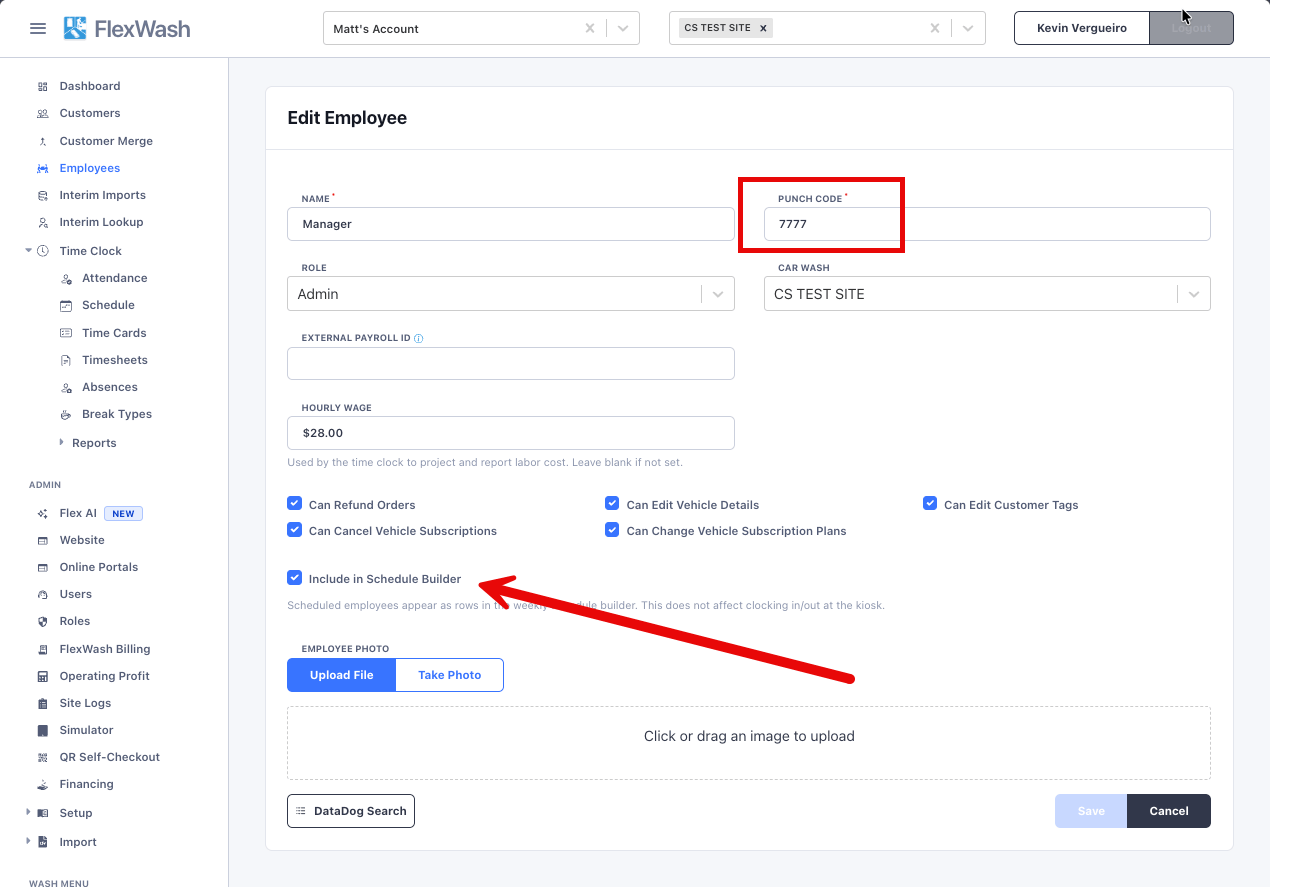Click the Schedule calendar icon
This screenshot has width=1301, height=887.
(66, 306)
